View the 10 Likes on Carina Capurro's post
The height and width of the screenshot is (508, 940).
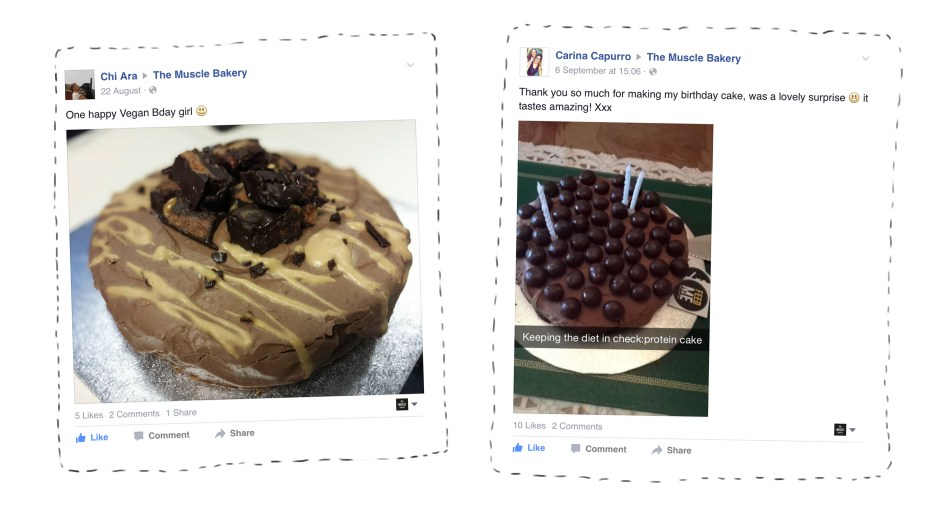pyautogui.click(x=529, y=425)
